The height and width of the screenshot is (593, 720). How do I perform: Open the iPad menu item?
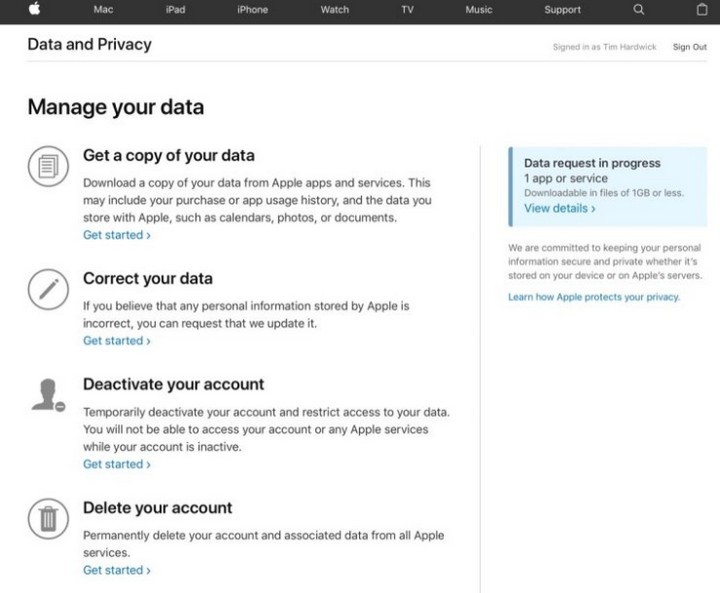[175, 10]
